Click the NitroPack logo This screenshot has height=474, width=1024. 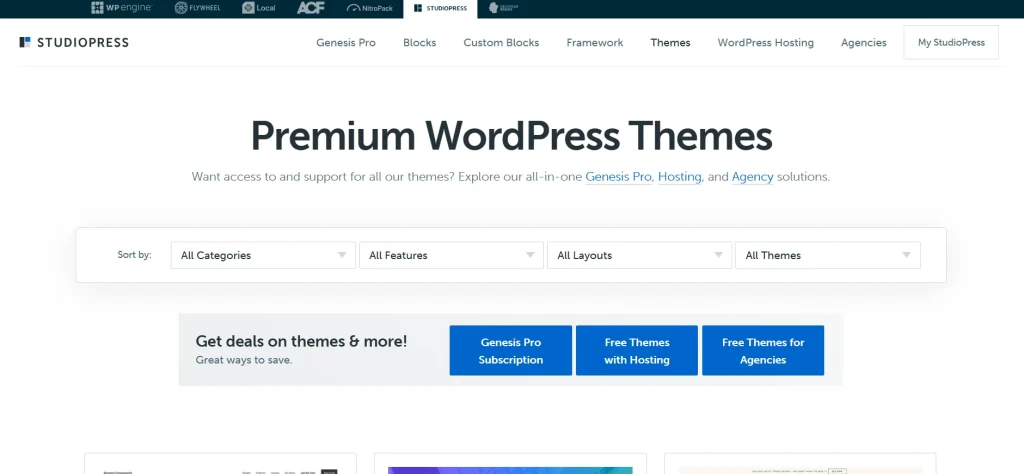click(x=371, y=8)
